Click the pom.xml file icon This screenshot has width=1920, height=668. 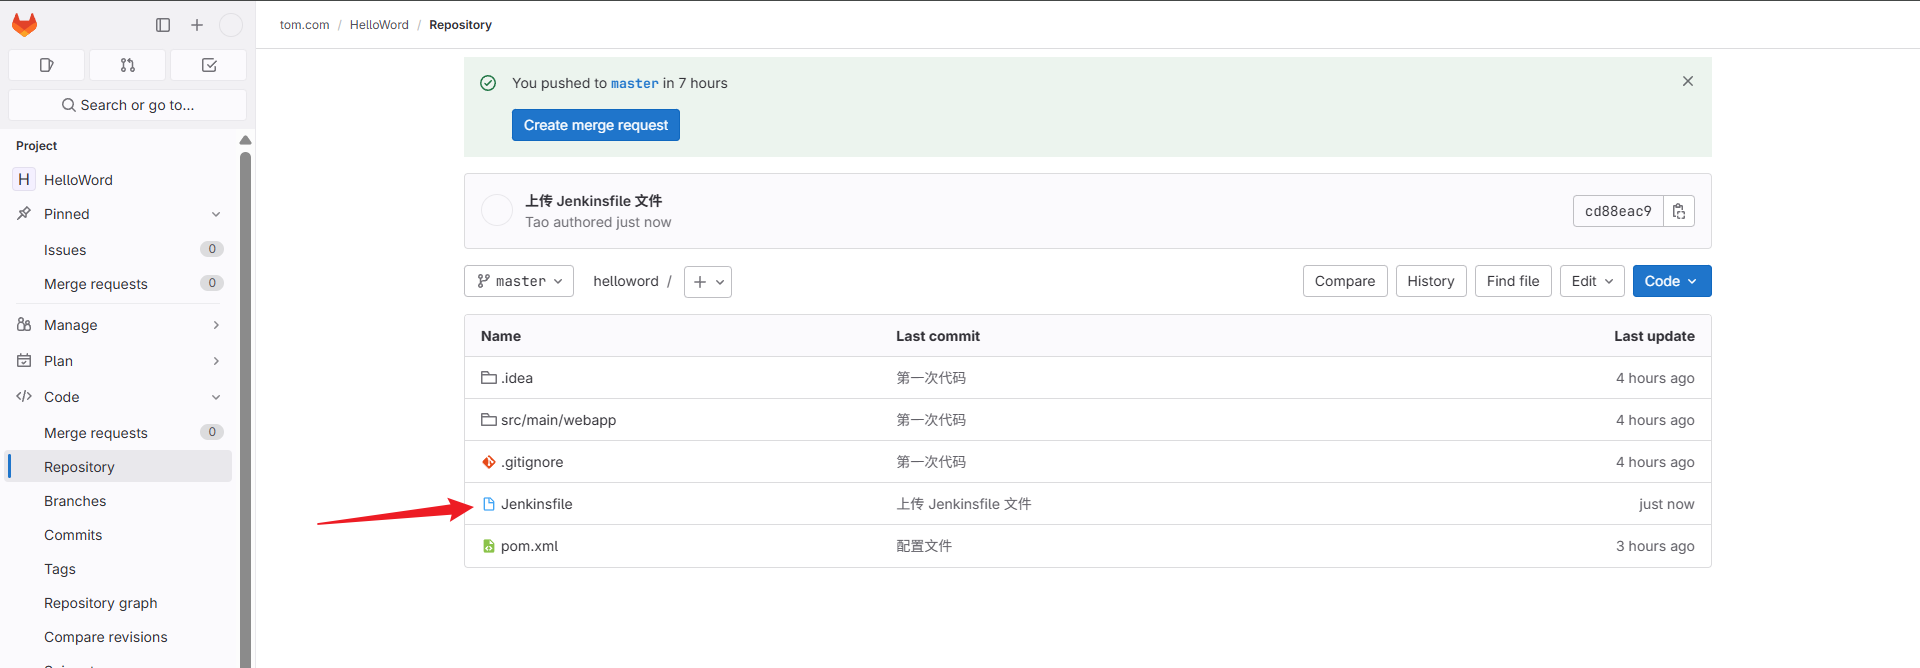[x=489, y=546]
